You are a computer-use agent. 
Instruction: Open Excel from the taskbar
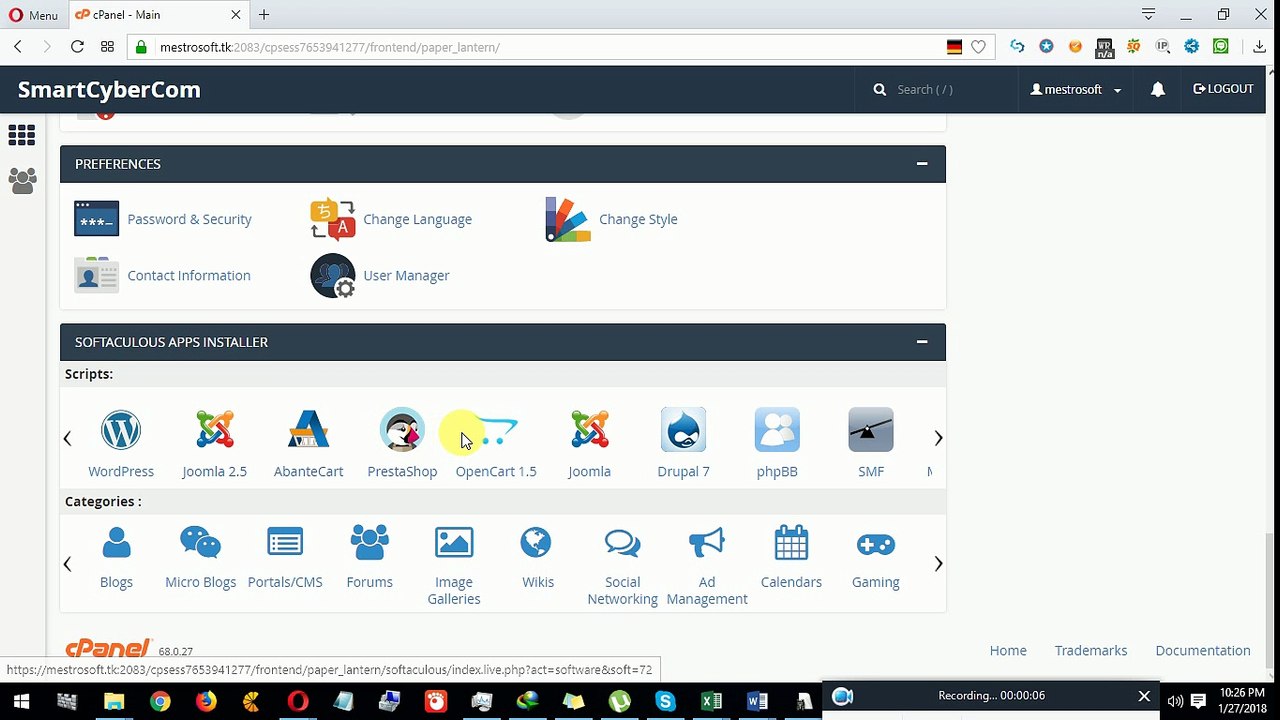711,701
